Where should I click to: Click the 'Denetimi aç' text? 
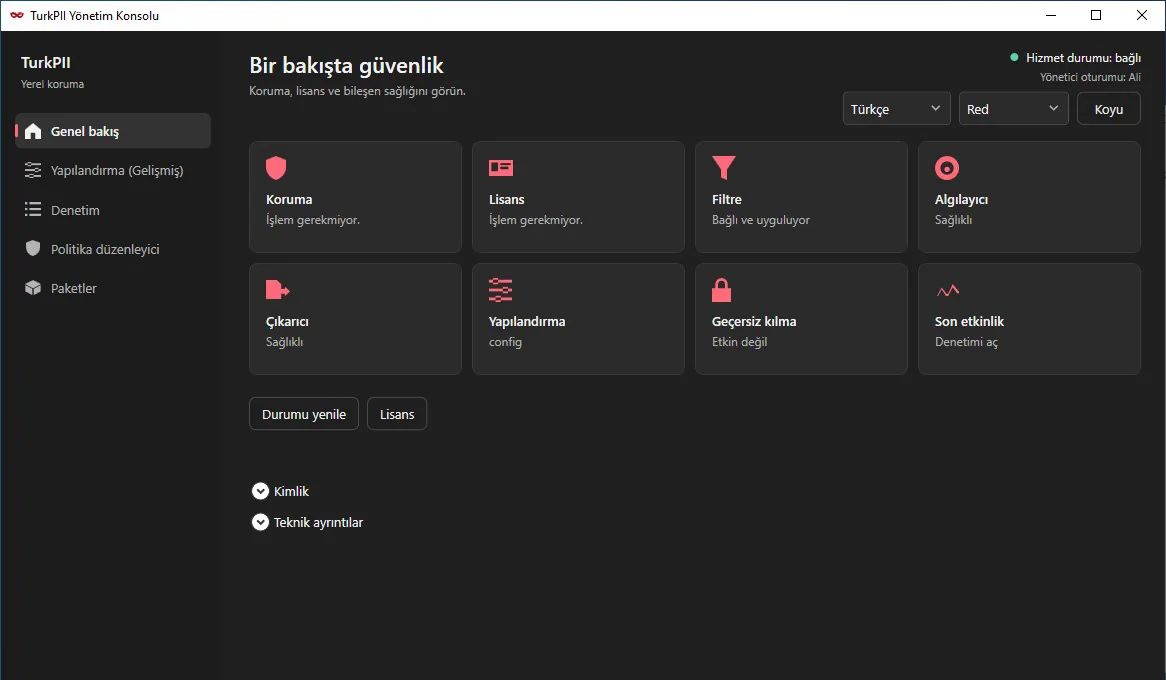point(966,342)
